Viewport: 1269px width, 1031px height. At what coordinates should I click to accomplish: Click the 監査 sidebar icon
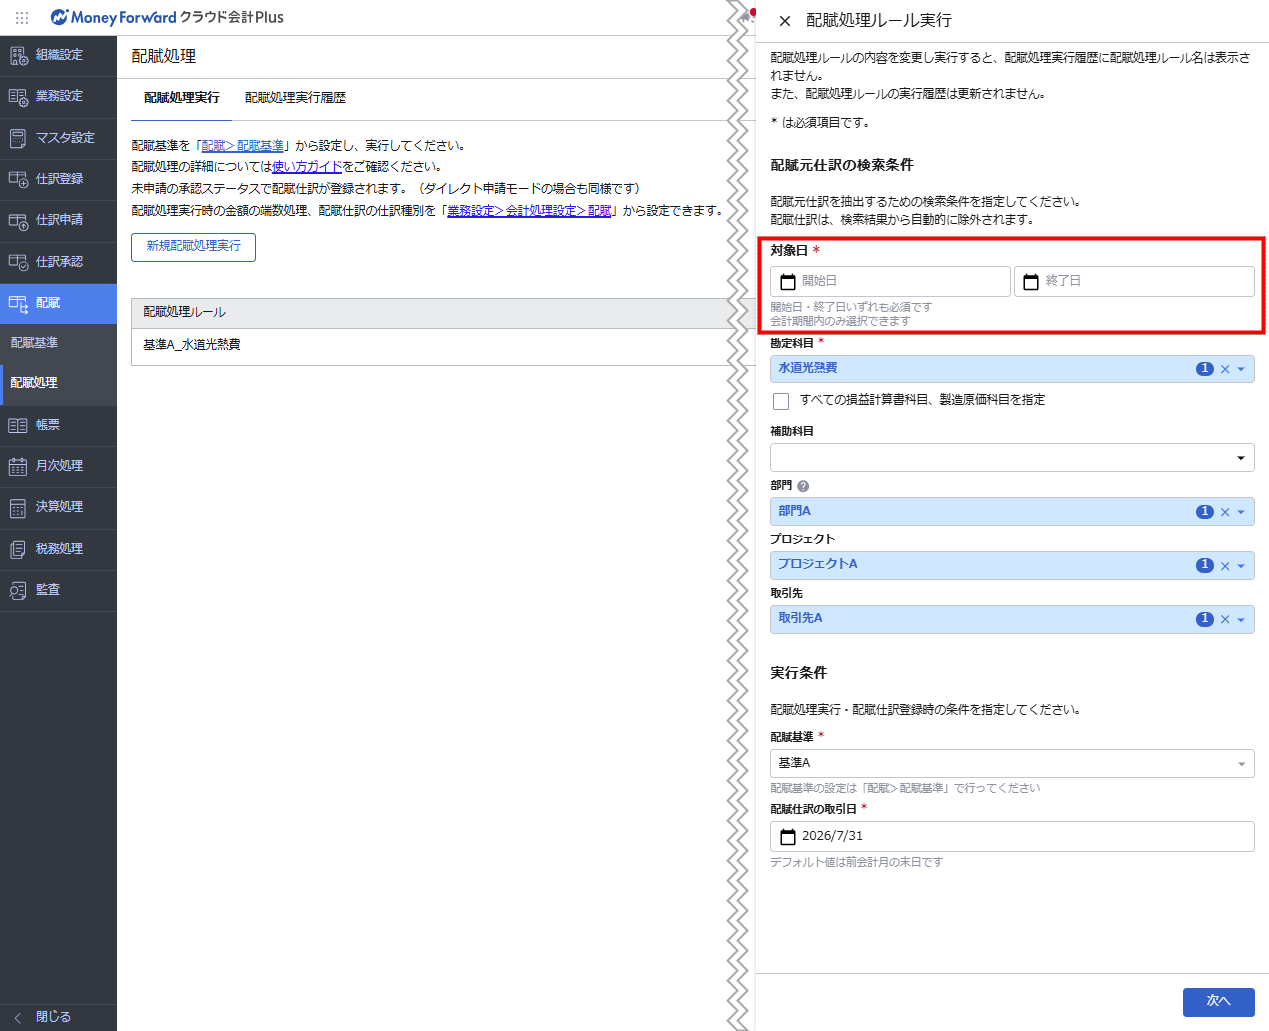point(18,590)
